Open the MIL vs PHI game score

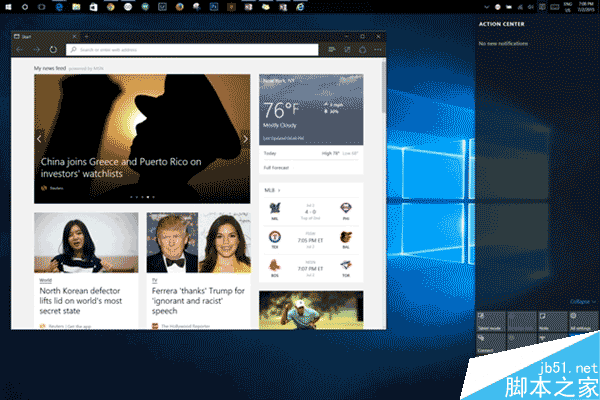click(x=310, y=212)
